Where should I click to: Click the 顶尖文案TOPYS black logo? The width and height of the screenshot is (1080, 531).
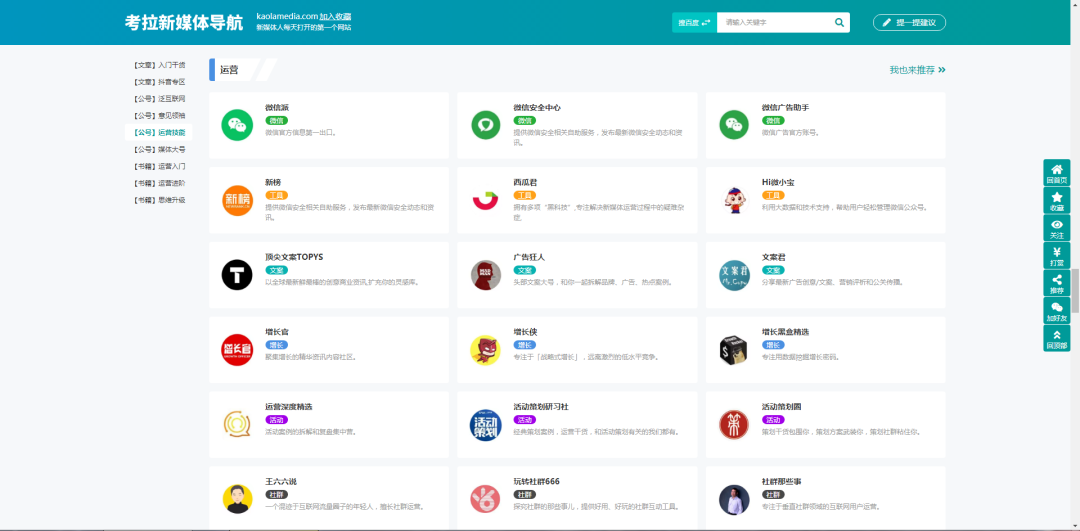point(237,275)
